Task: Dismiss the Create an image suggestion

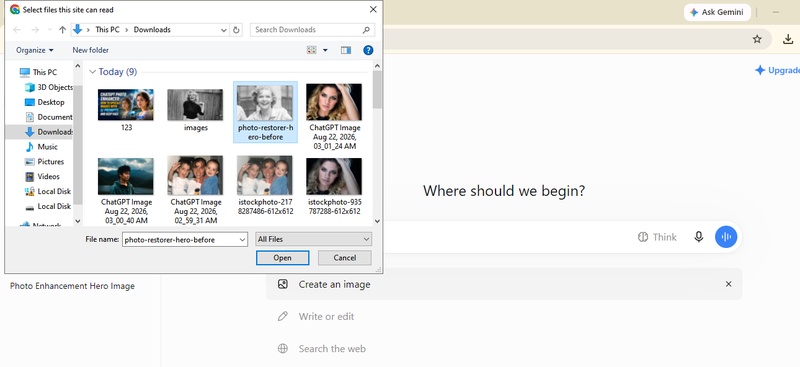Action: click(729, 284)
